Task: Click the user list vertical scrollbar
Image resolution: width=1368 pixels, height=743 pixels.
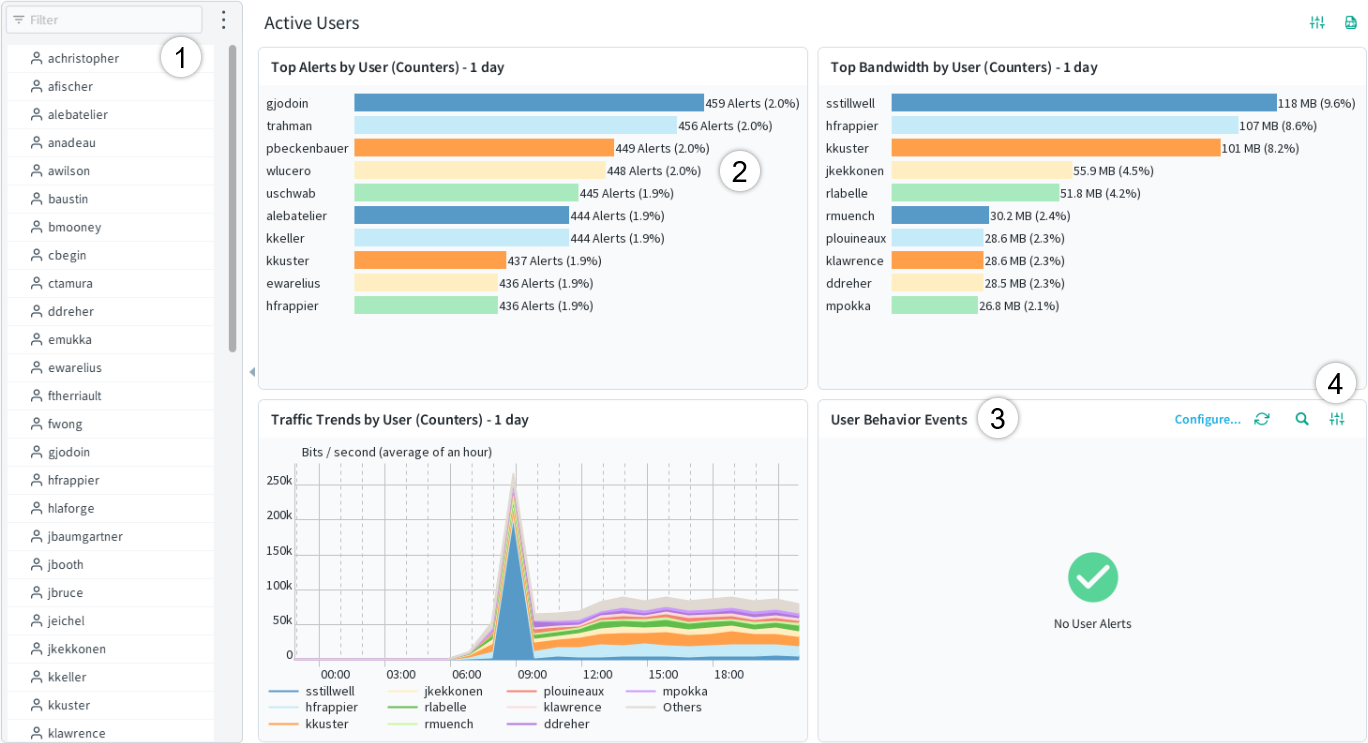Action: tap(233, 198)
